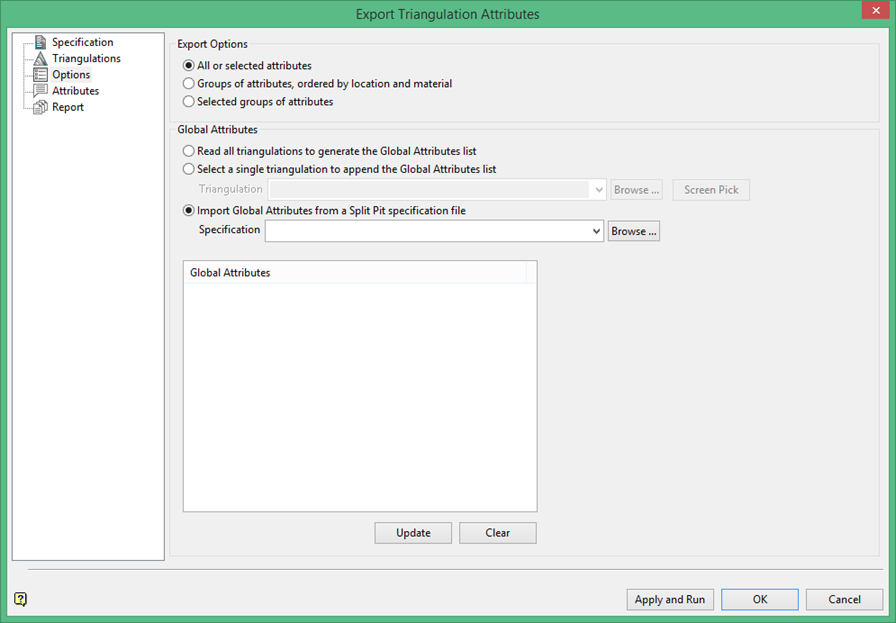Click the Attributes speech bubble icon
This screenshot has width=896, height=623.
tap(40, 90)
